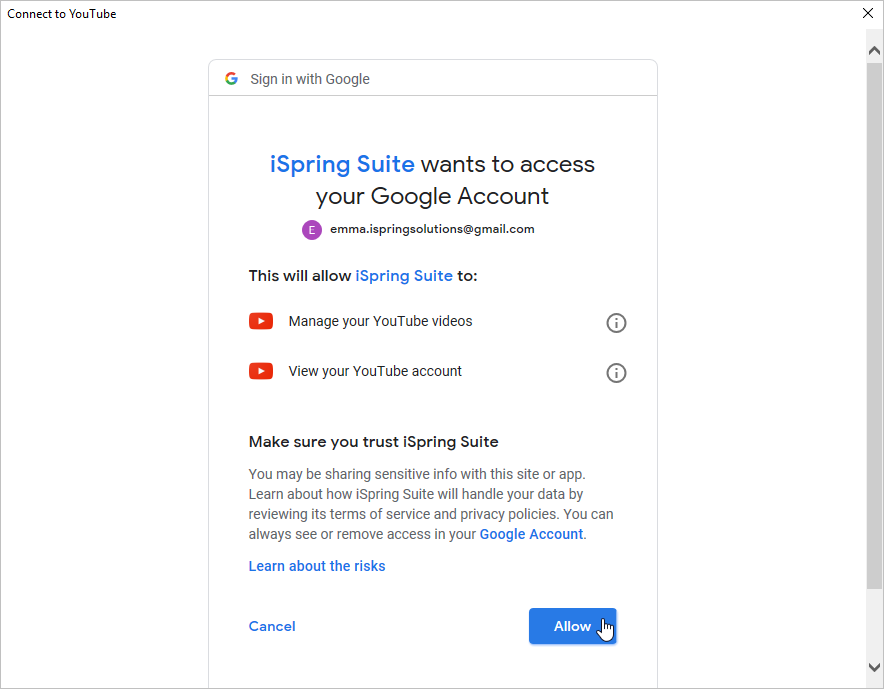884x689 pixels.
Task: Show info for Manage your YouTube videos
Action: [616, 323]
